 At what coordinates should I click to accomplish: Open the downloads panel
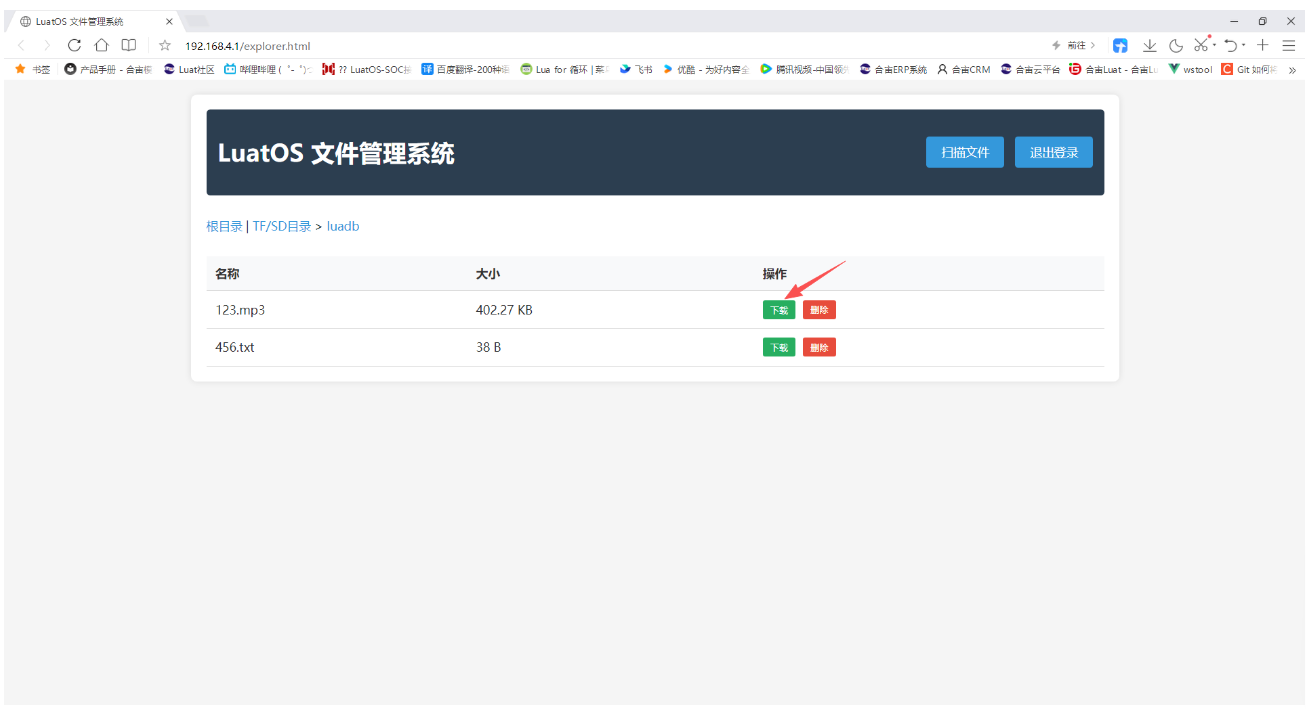pos(1150,46)
